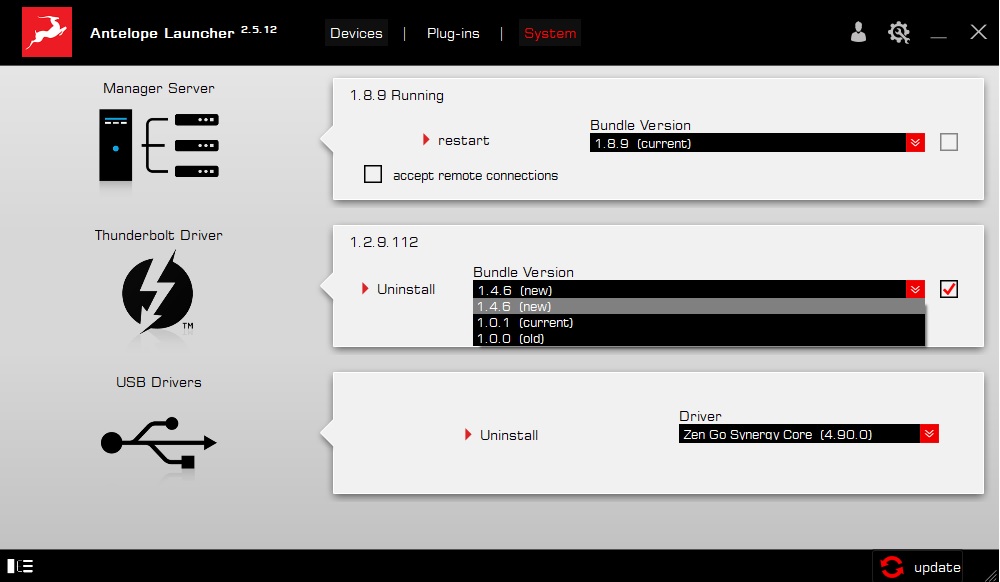Click the update button label
This screenshot has width=1000, height=582.
tap(937, 567)
